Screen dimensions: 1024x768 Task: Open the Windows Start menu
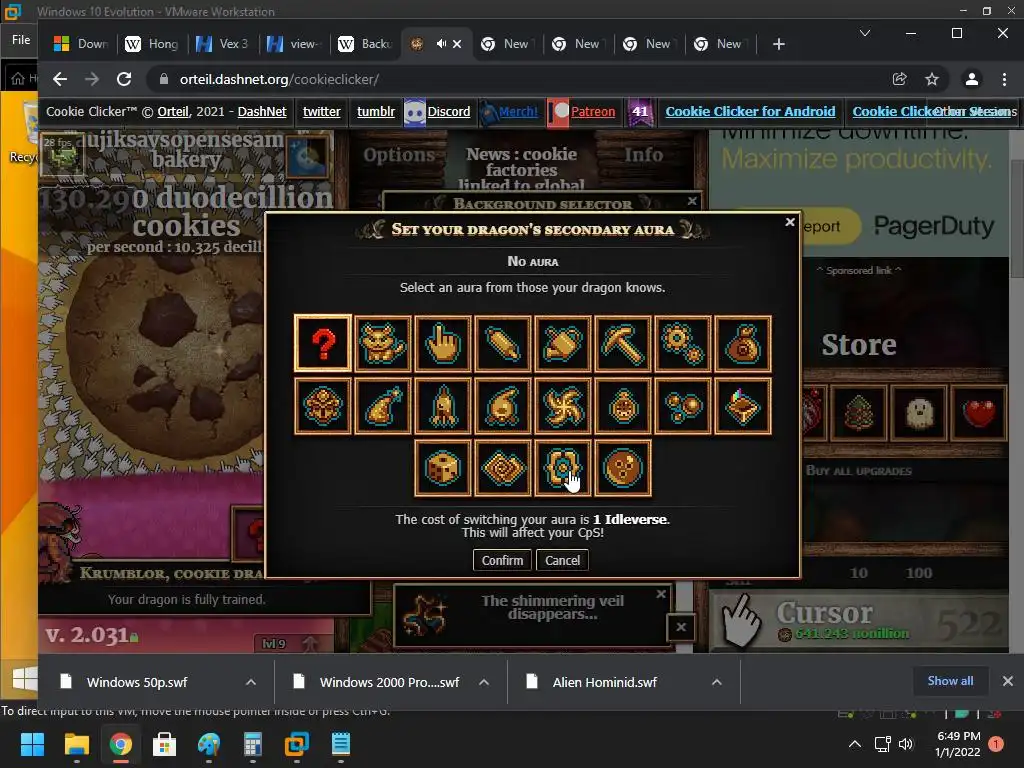coord(32,744)
